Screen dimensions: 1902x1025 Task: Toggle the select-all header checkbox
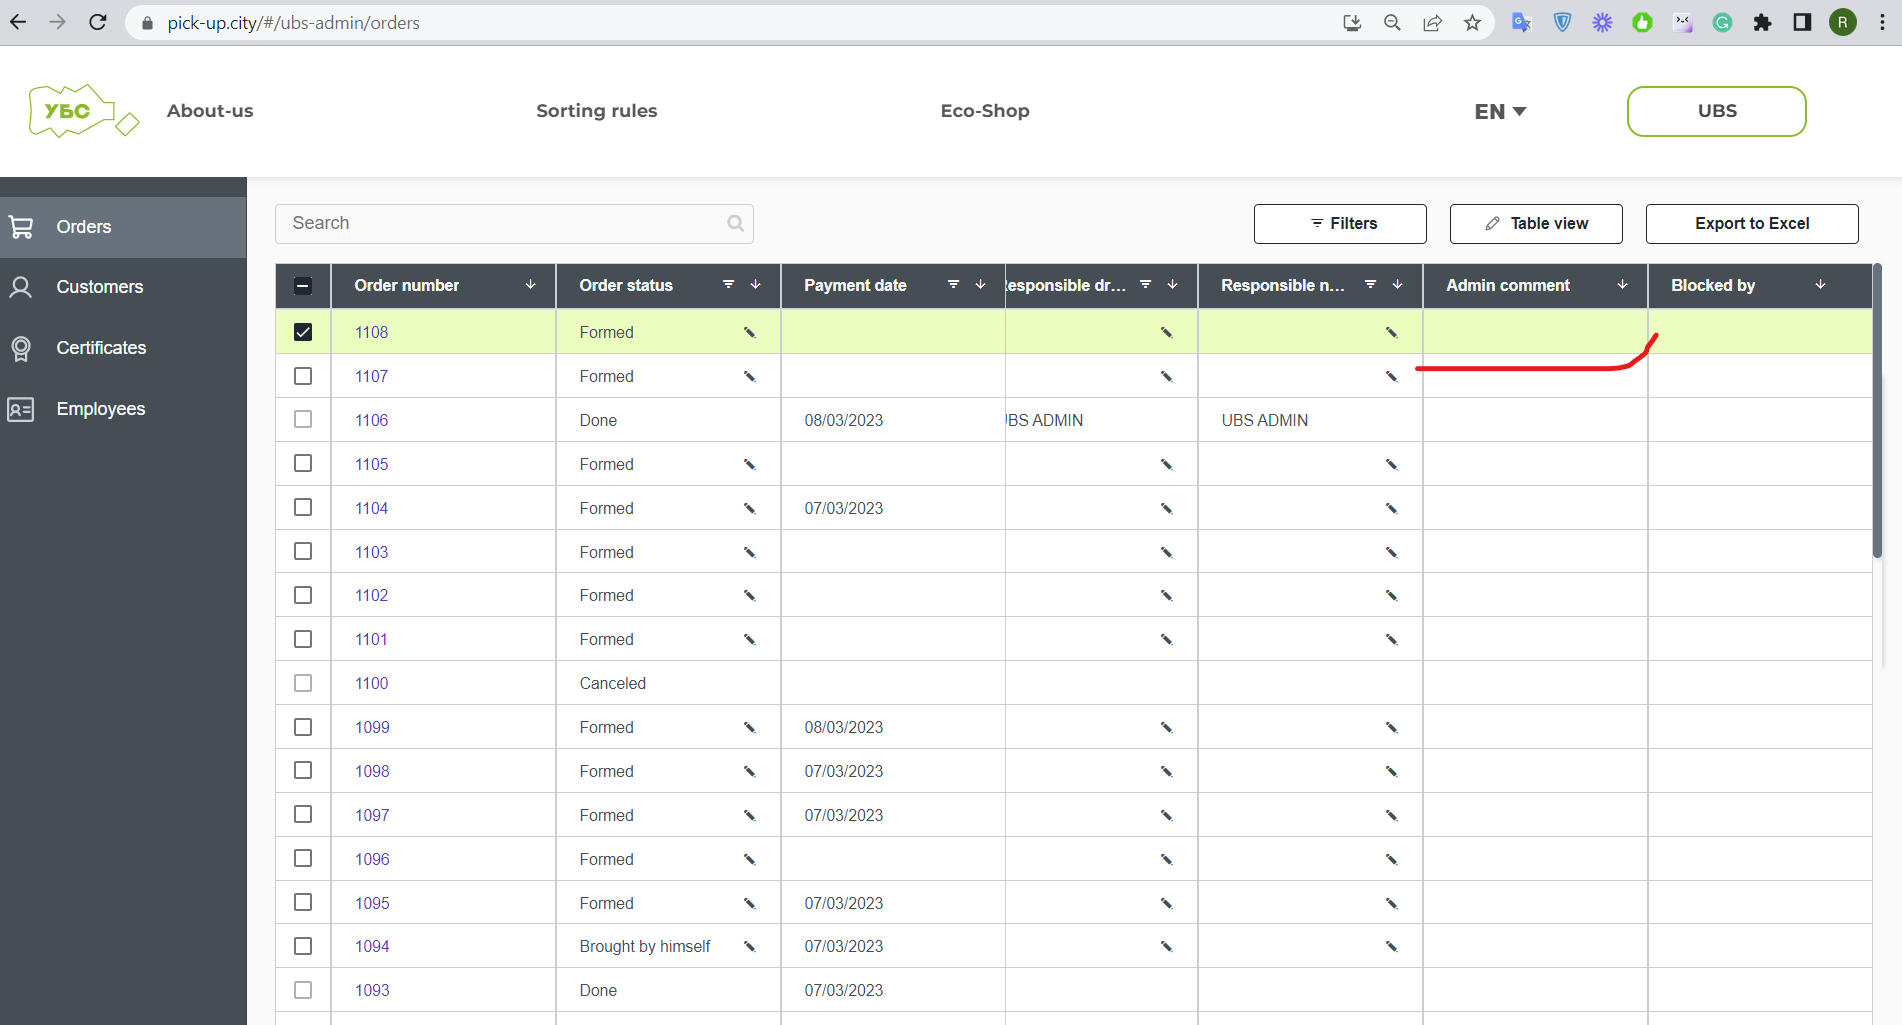tap(303, 286)
